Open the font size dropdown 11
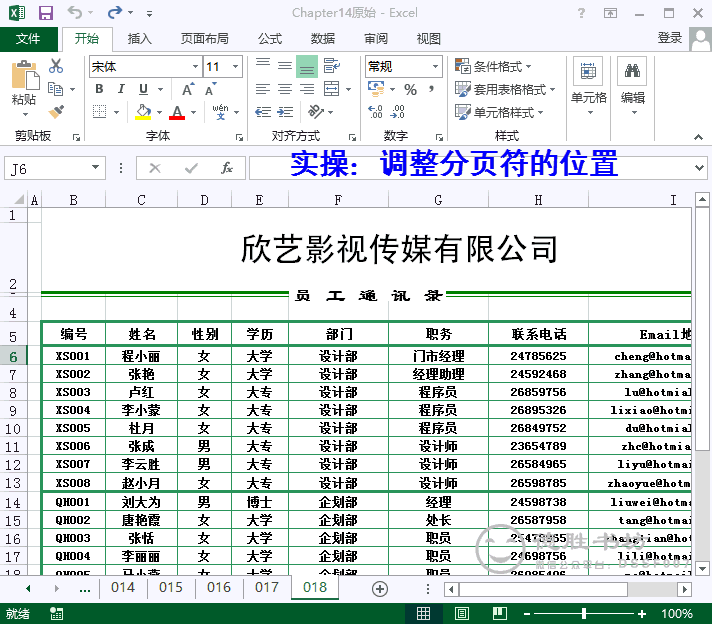The image size is (712, 624). pos(236,67)
